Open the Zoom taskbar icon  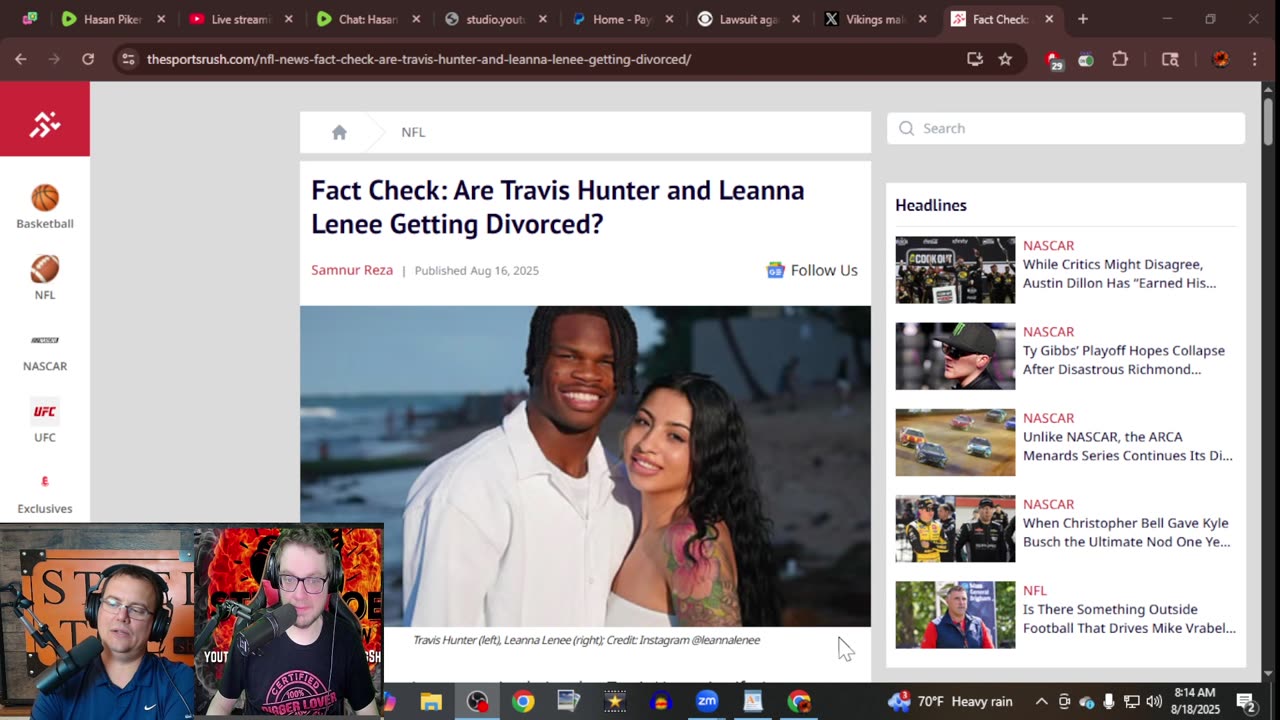(x=707, y=702)
